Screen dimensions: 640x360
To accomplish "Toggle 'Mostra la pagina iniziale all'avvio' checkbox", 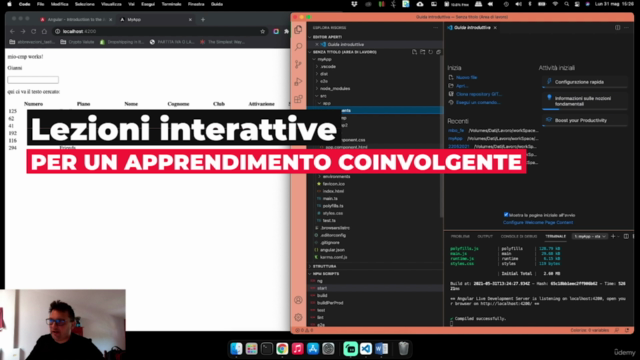I will (506, 215).
